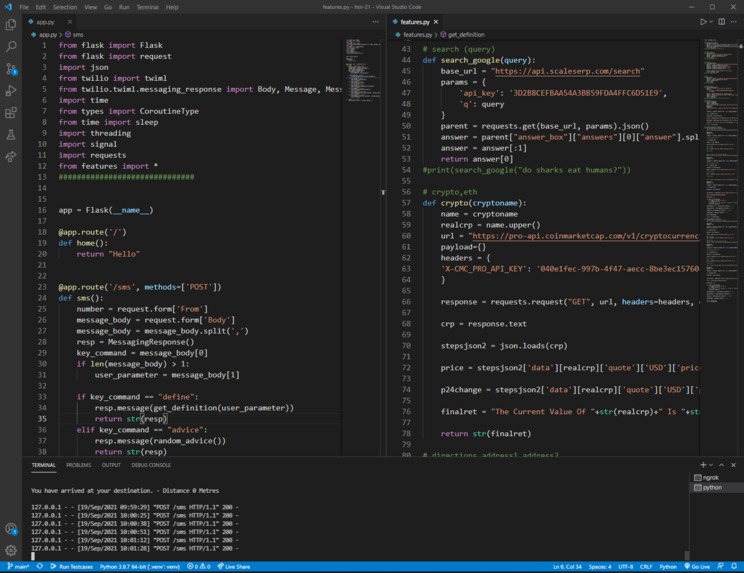Switch to the Problems panel tab
Viewport: 744px width, 573px height.
[78, 465]
